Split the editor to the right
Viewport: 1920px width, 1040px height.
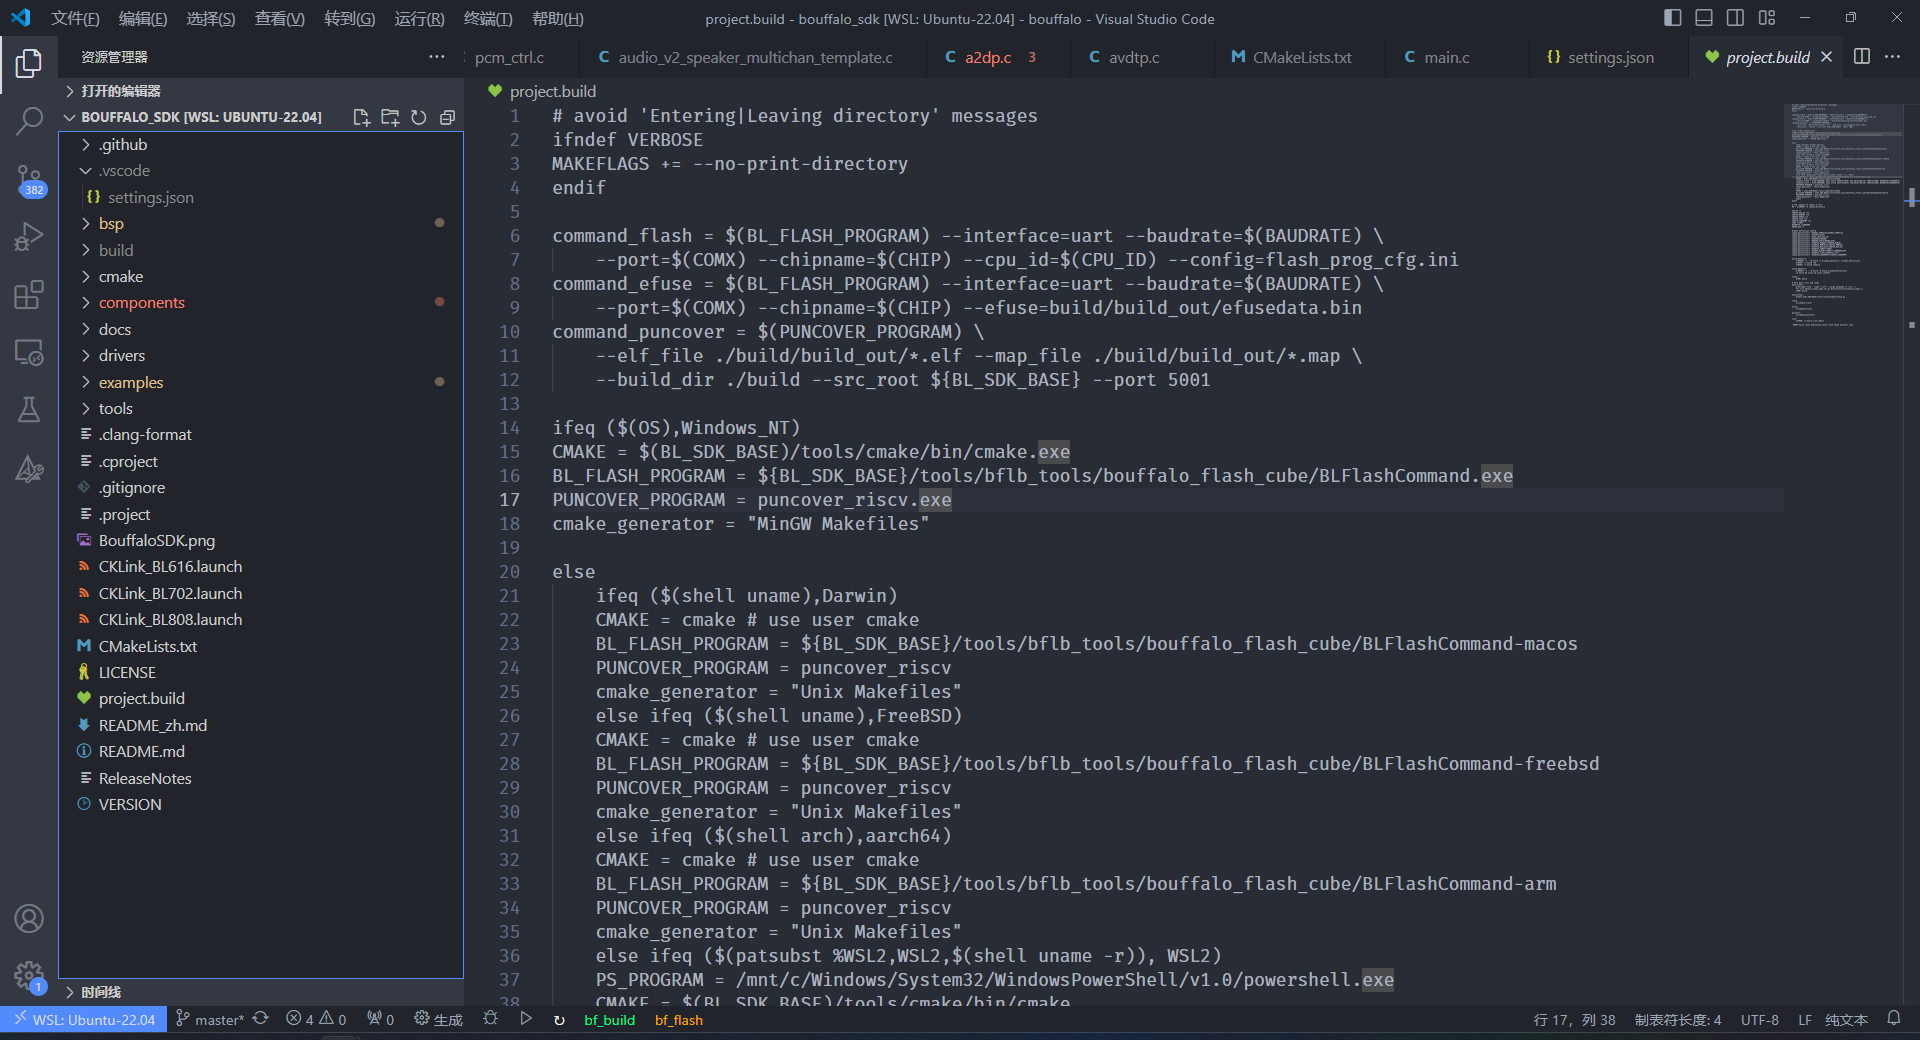tap(1861, 57)
